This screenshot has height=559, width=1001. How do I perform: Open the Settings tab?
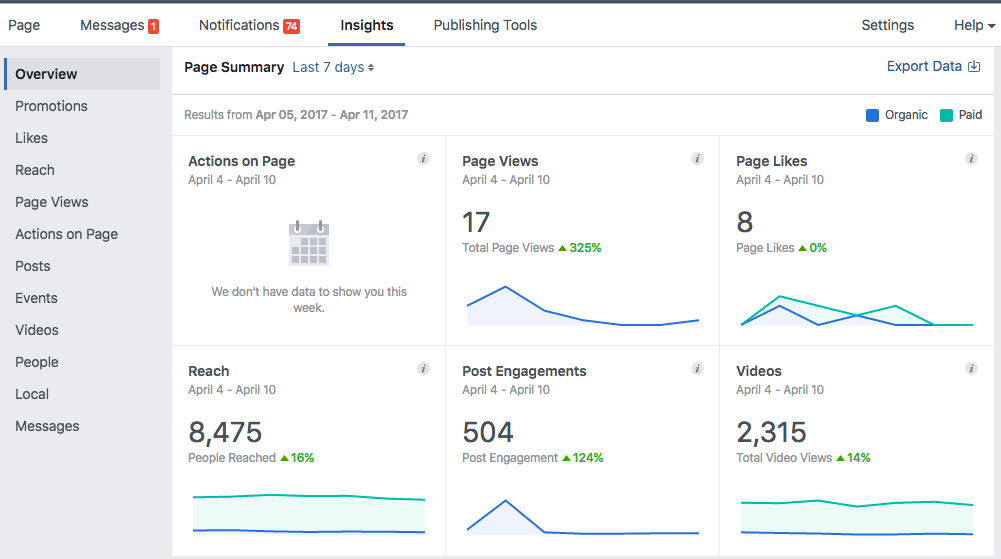[887, 25]
